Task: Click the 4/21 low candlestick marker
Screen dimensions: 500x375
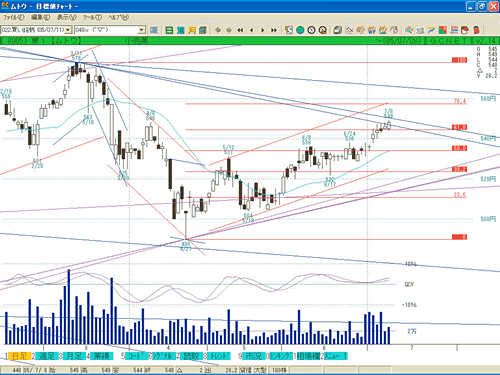Action: 186,246
